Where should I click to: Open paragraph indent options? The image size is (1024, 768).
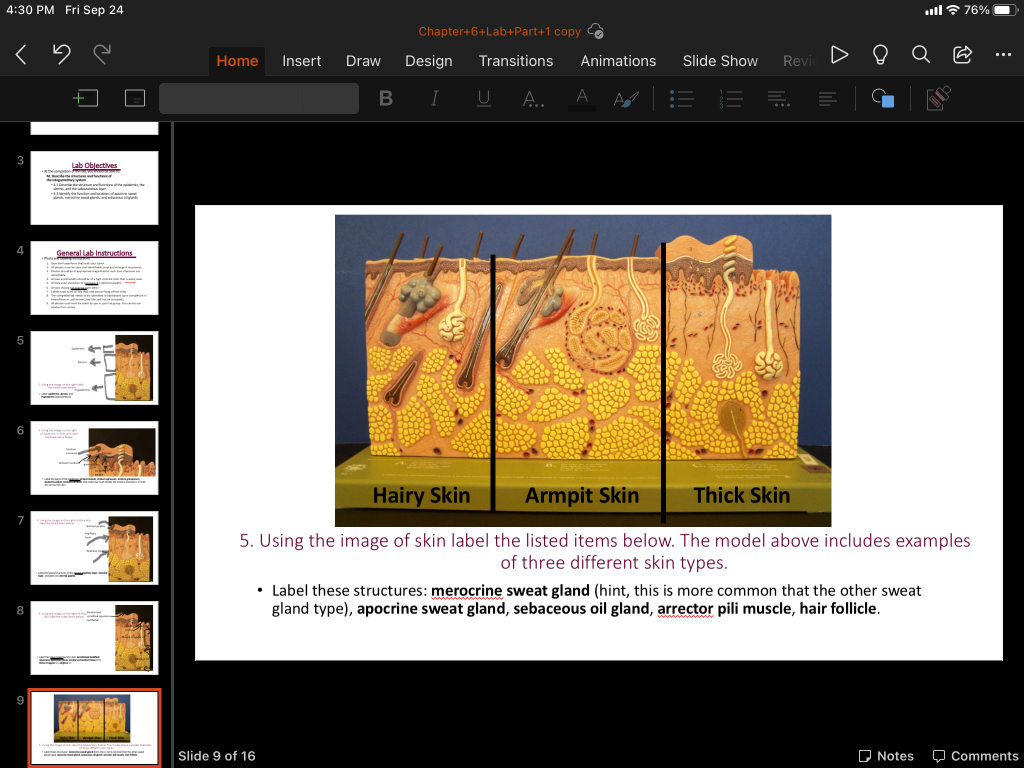coord(778,99)
